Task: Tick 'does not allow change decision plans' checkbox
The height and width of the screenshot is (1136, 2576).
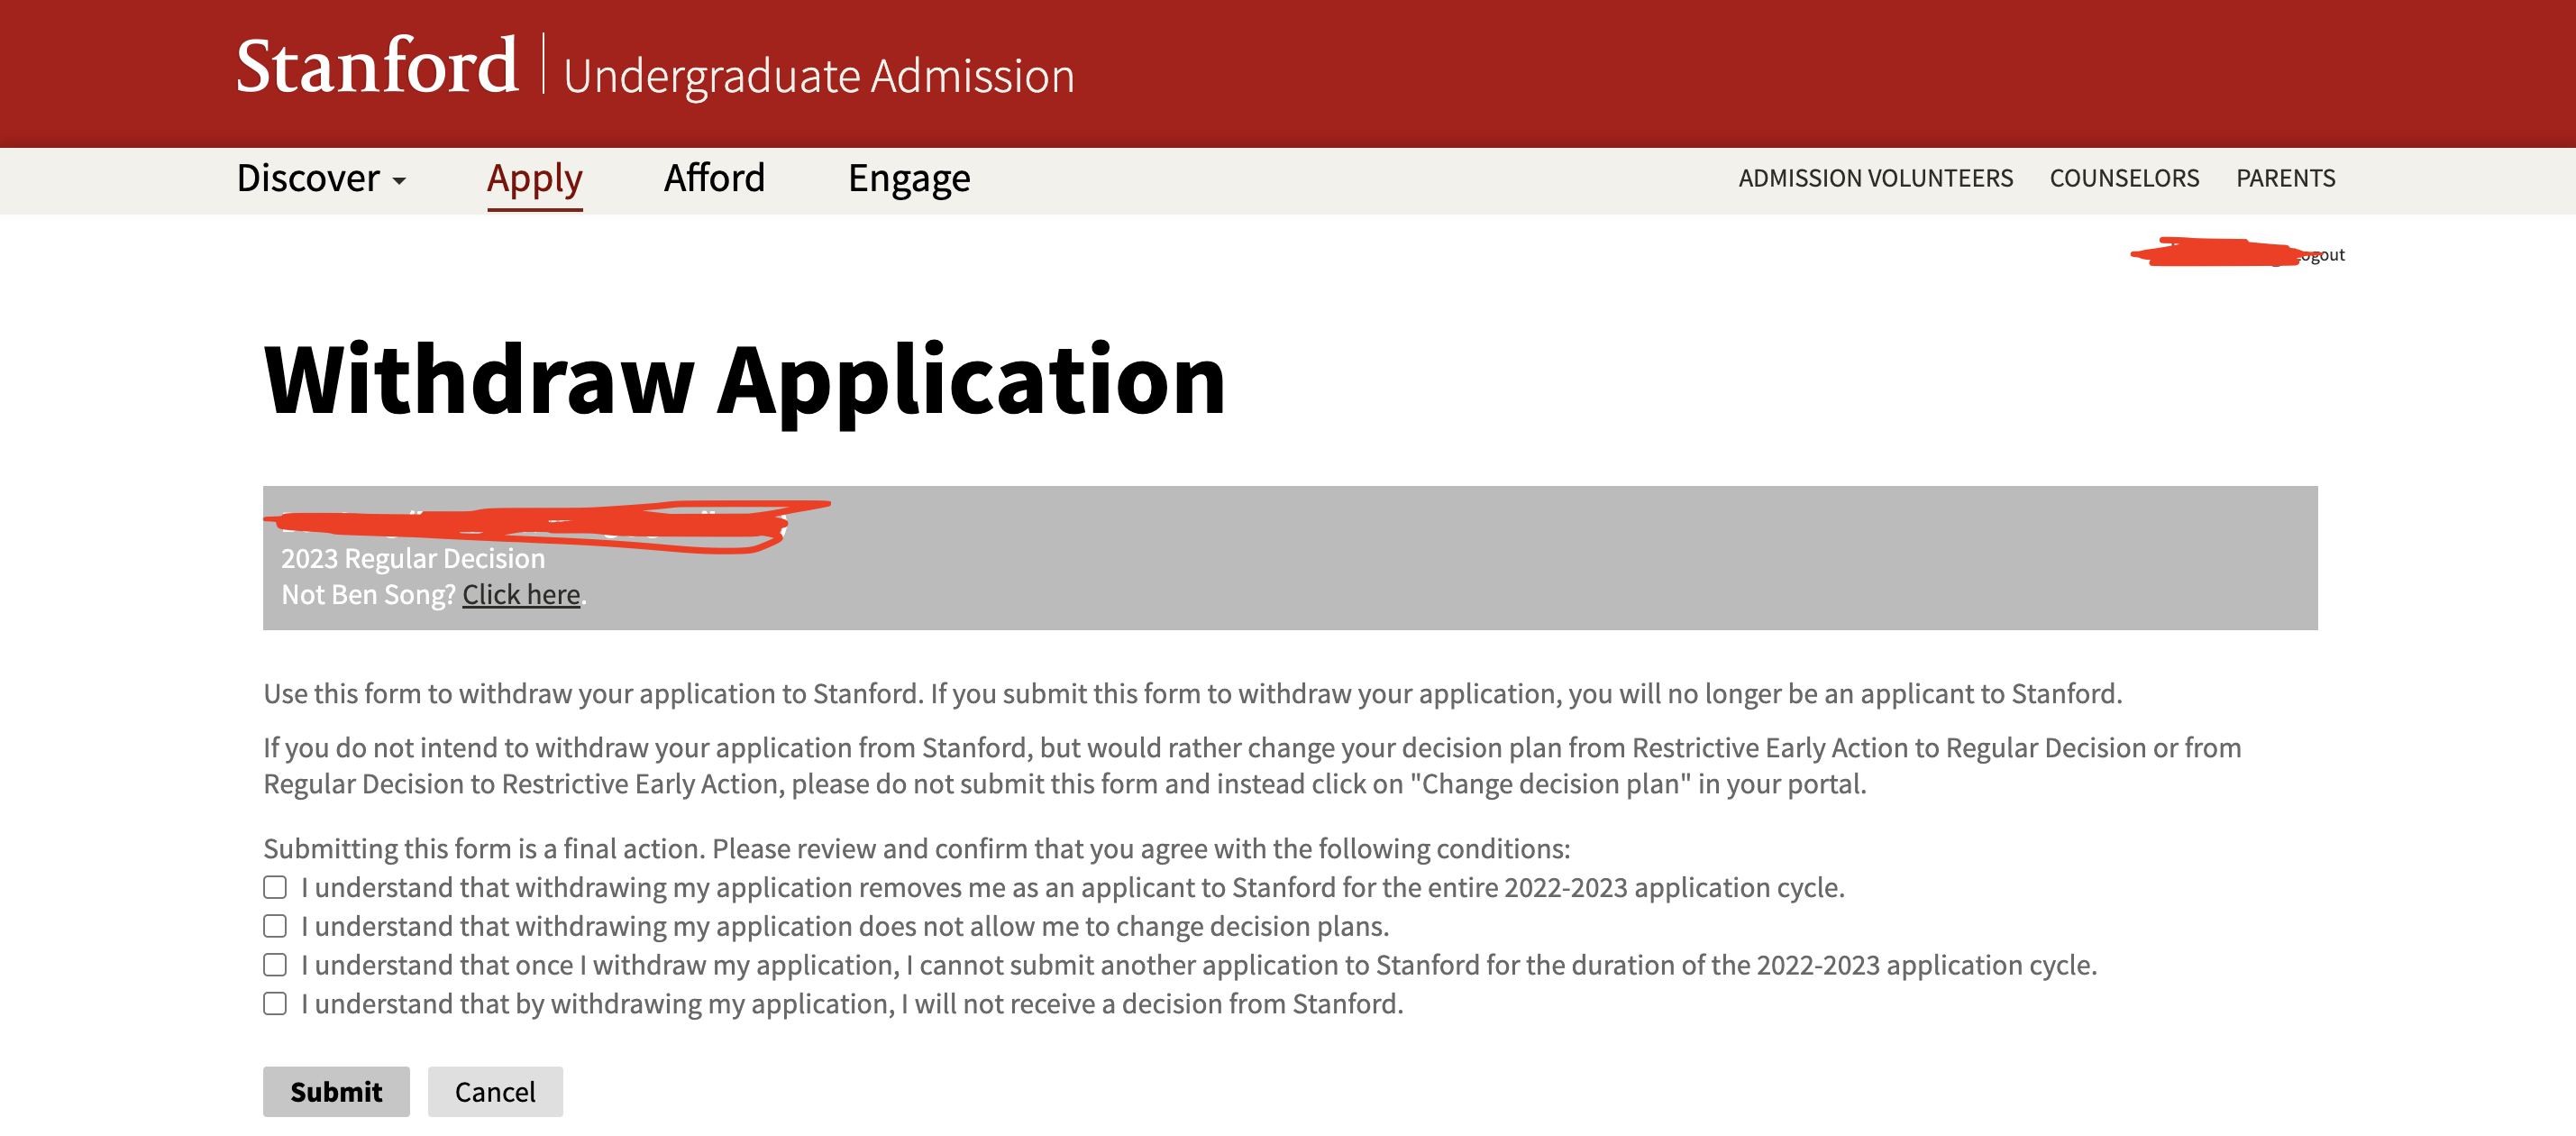Action: pyautogui.click(x=275, y=926)
